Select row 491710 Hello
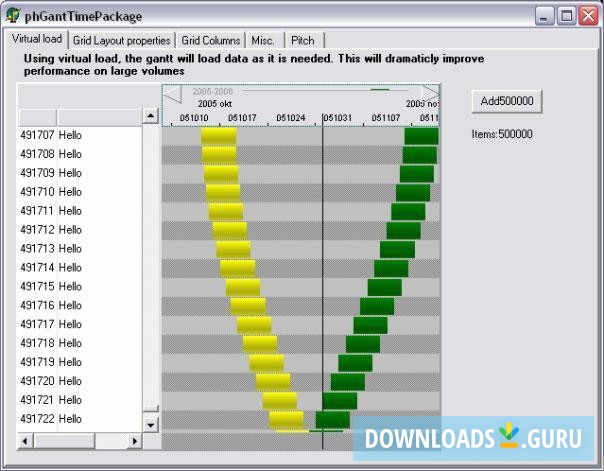Image resolution: width=604 pixels, height=471 pixels. tap(79, 192)
